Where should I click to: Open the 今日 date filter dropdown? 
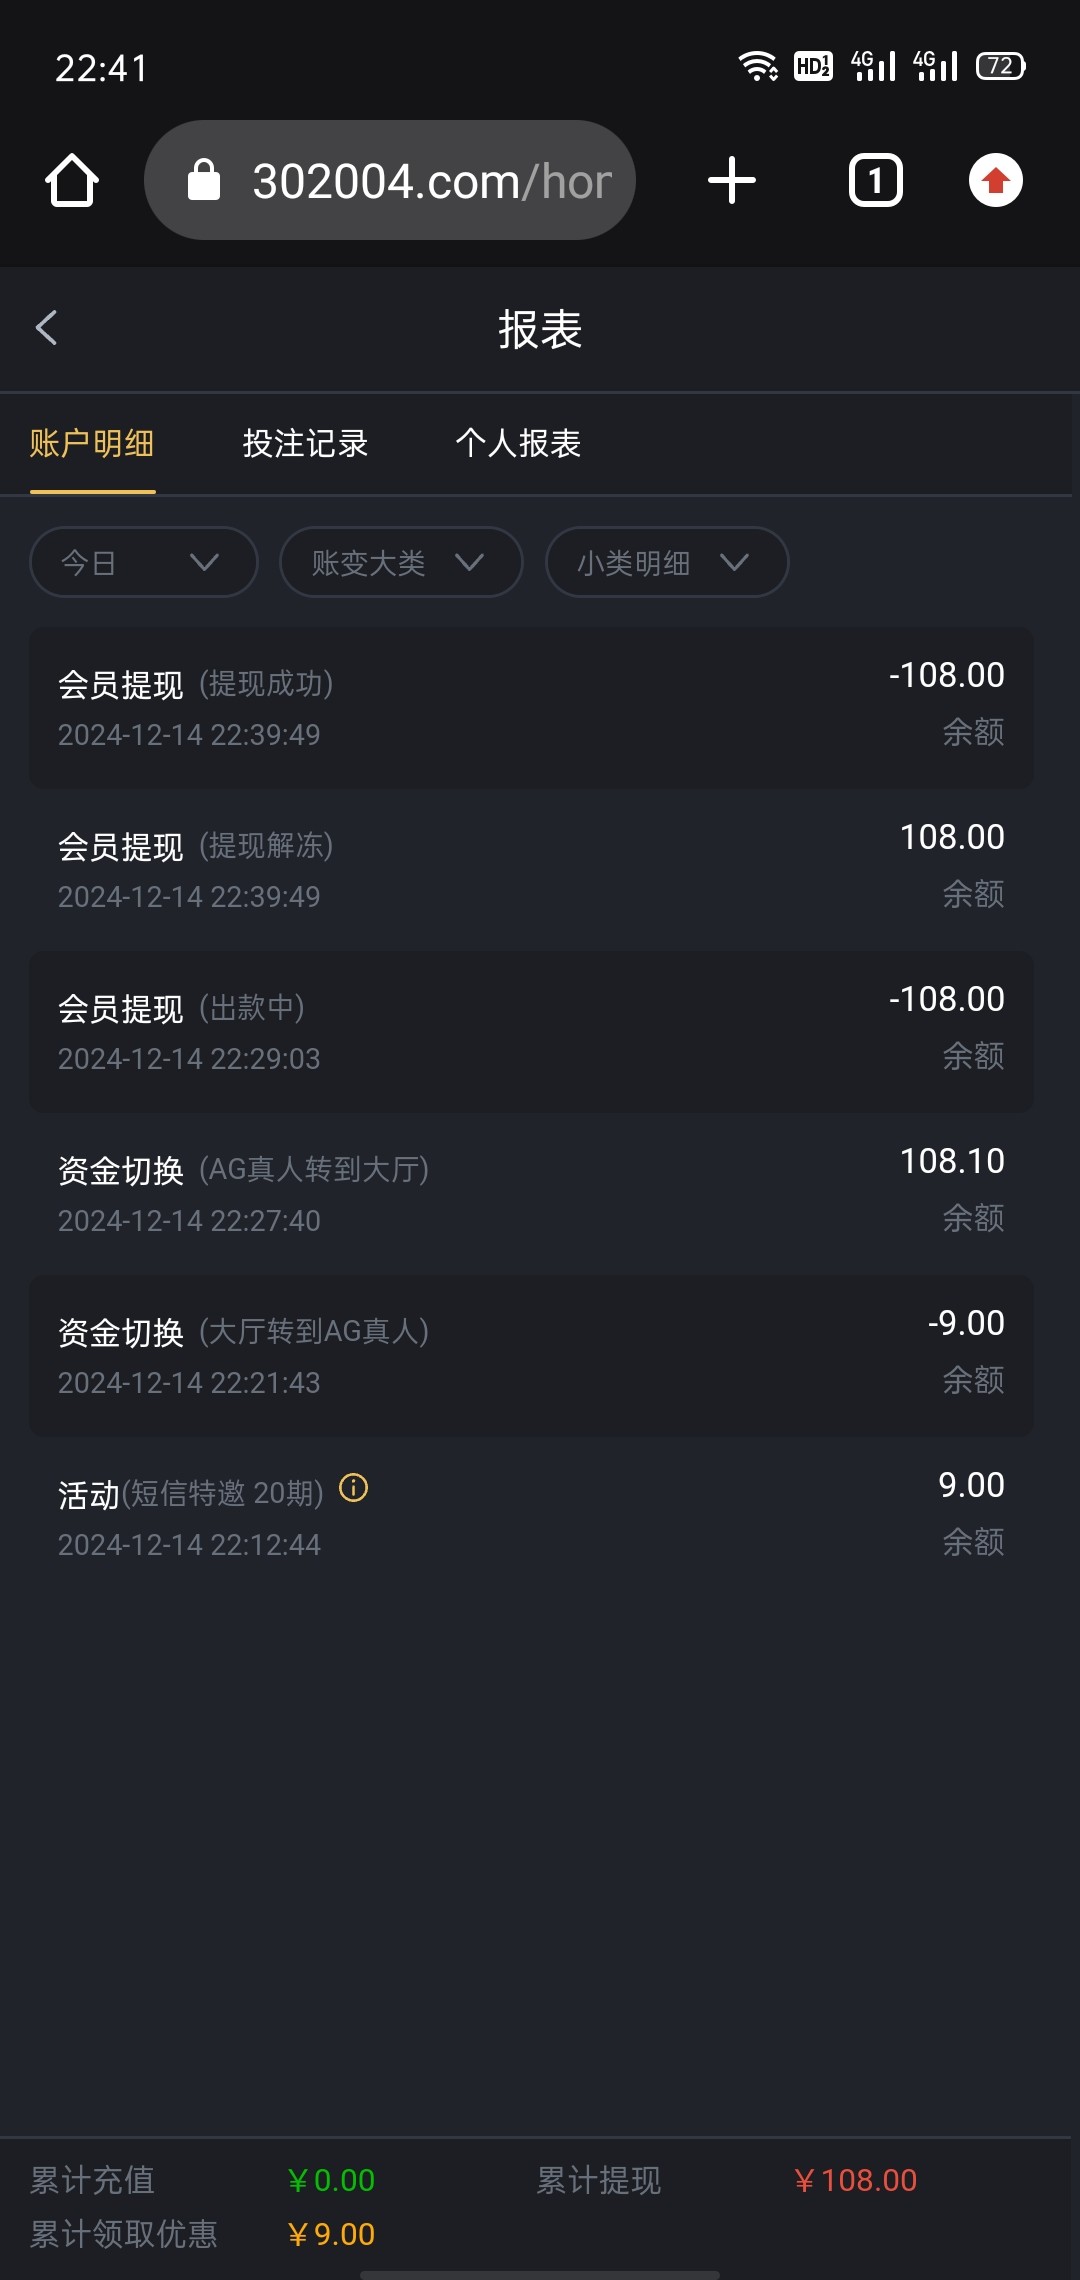coord(144,562)
